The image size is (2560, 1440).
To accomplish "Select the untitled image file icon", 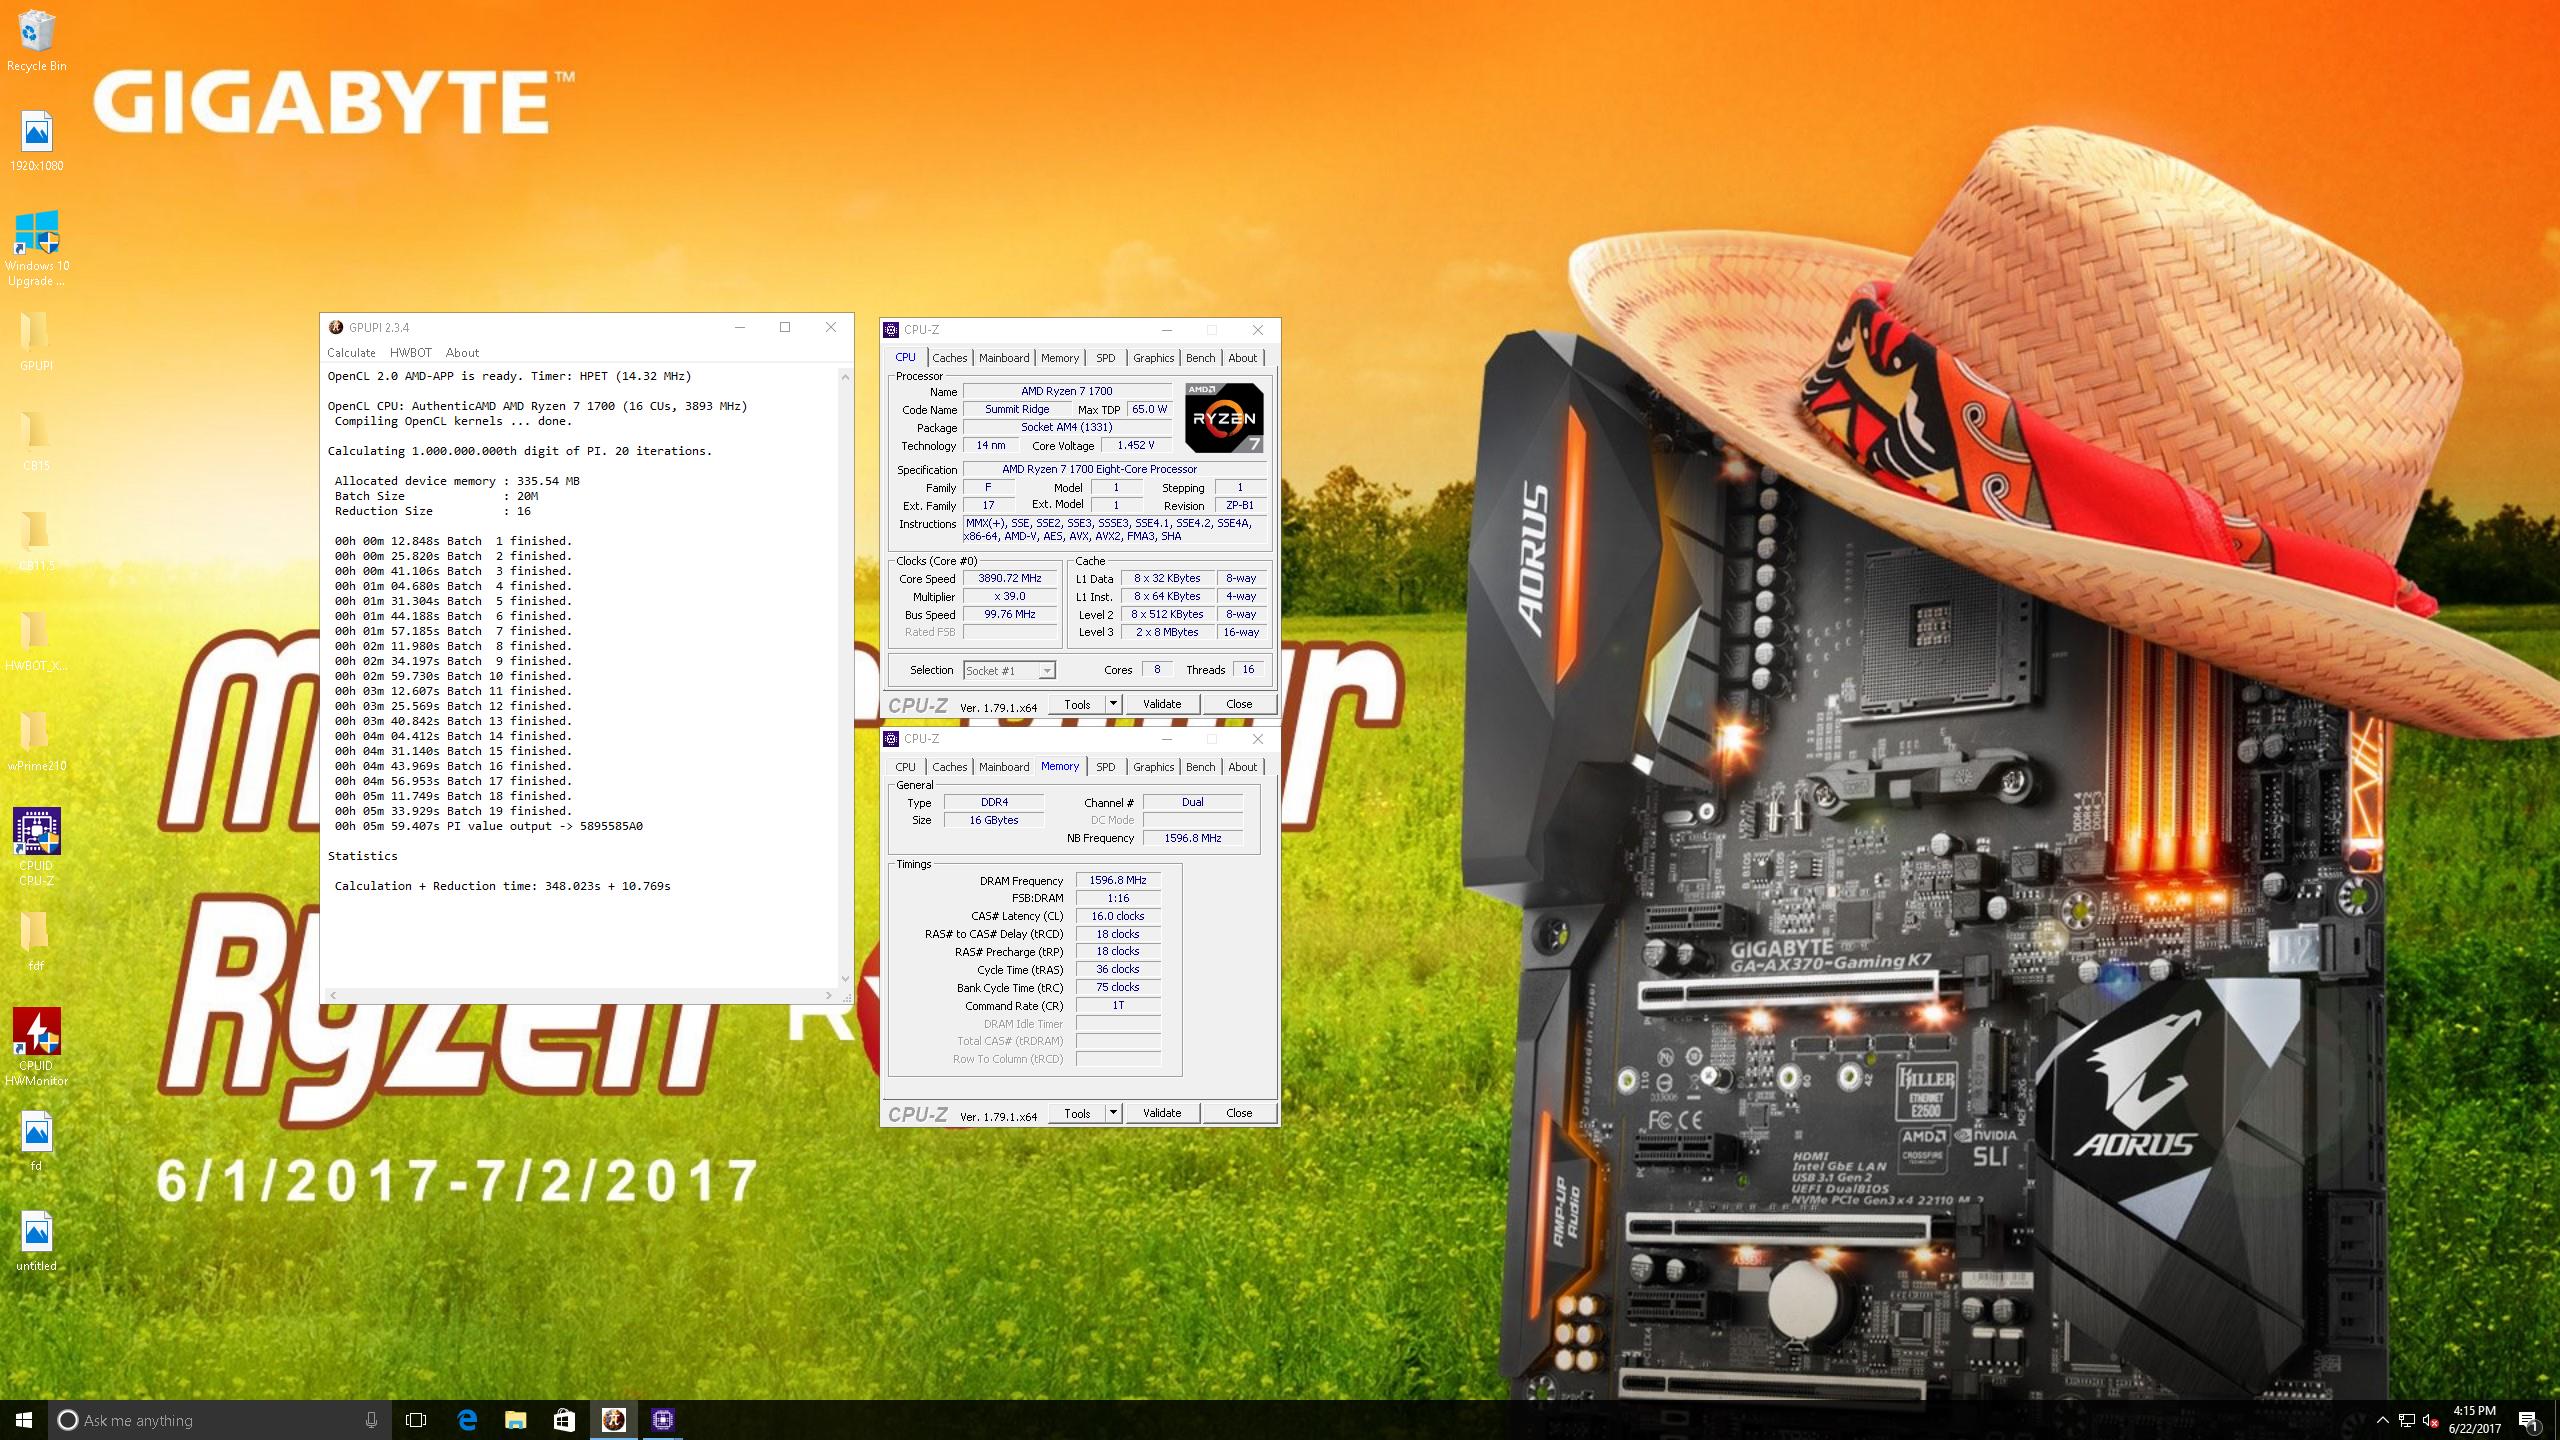I will point(36,1241).
